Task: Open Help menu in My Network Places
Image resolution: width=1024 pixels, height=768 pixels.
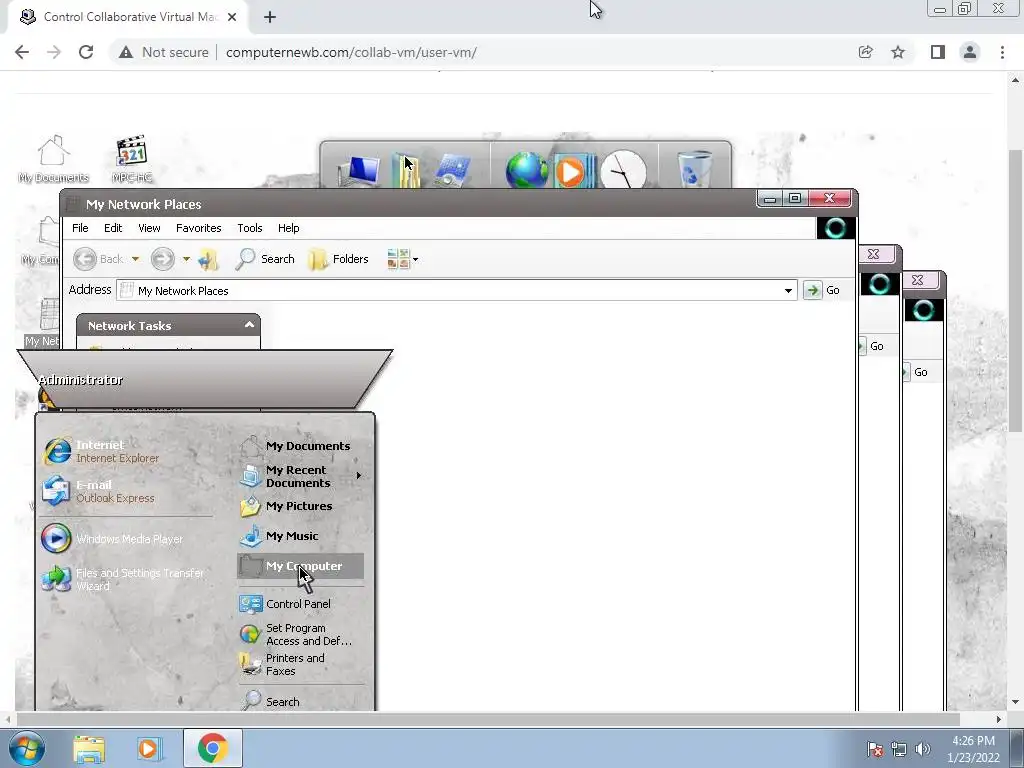Action: [x=289, y=228]
